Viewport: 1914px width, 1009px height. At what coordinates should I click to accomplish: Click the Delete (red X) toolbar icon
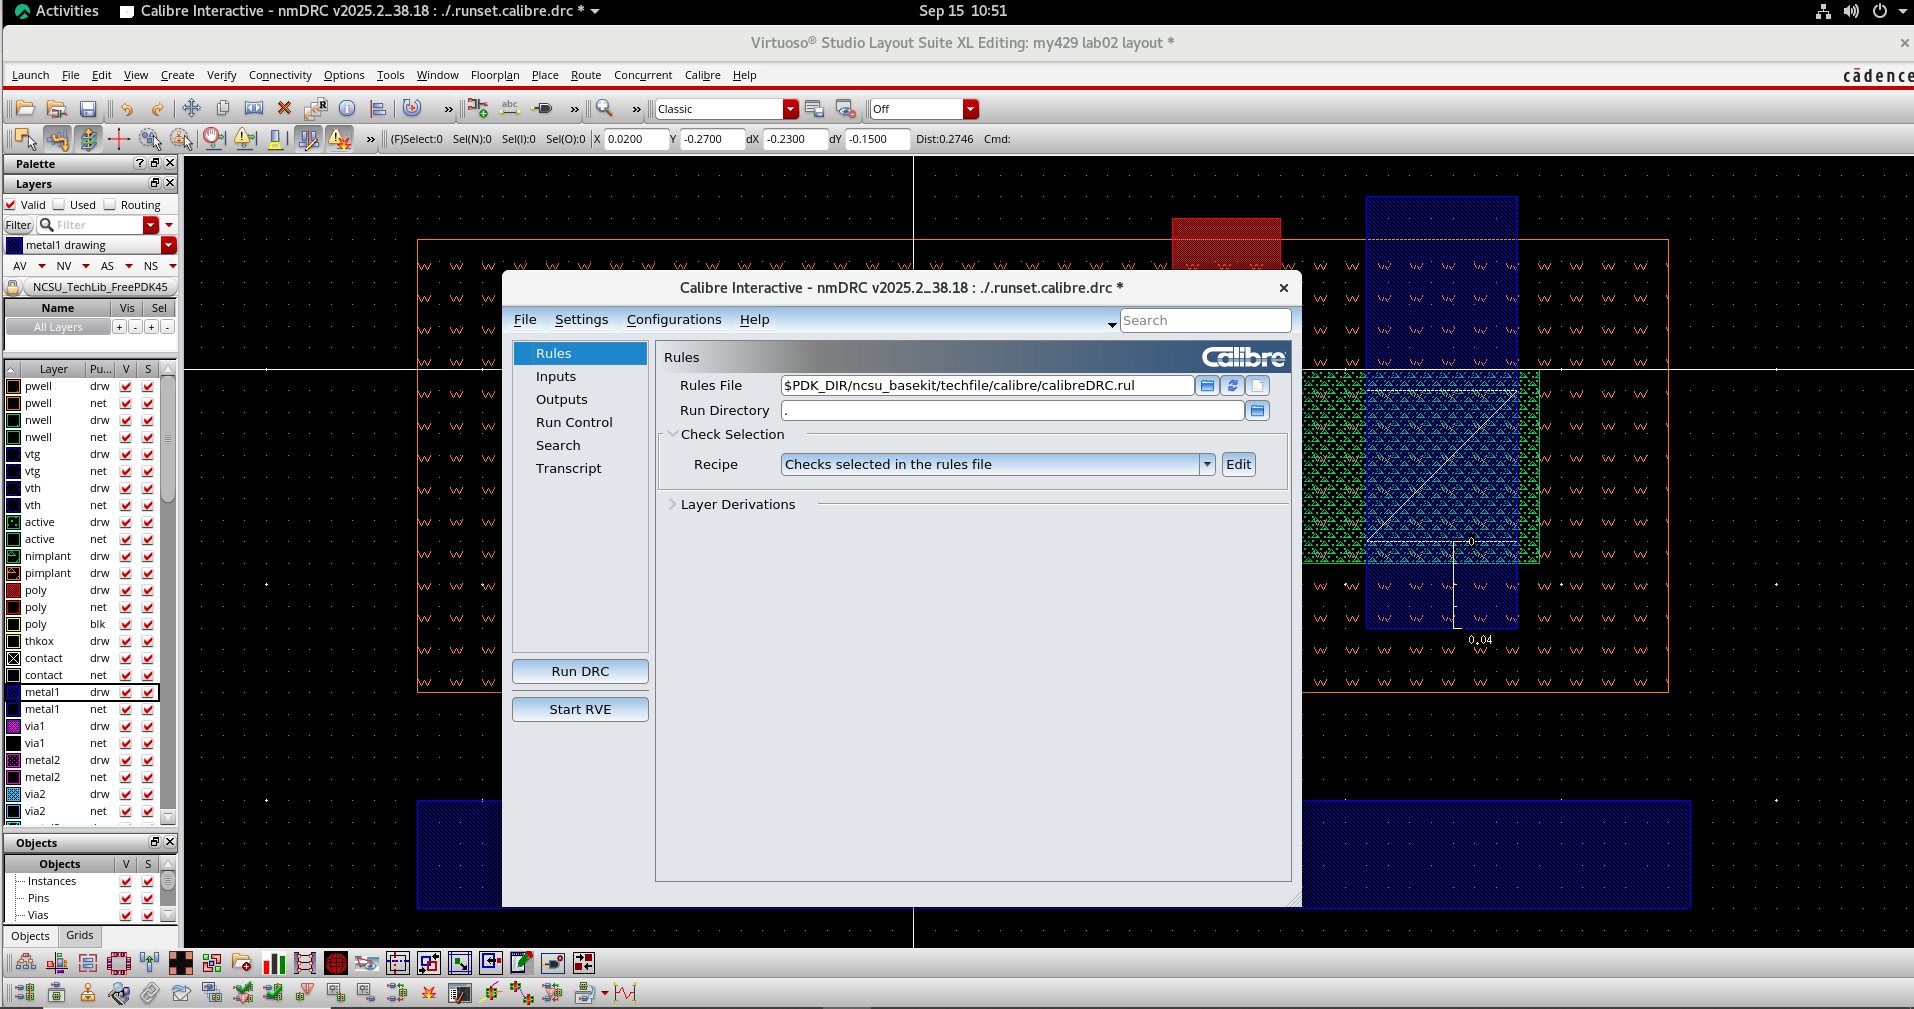(x=284, y=109)
